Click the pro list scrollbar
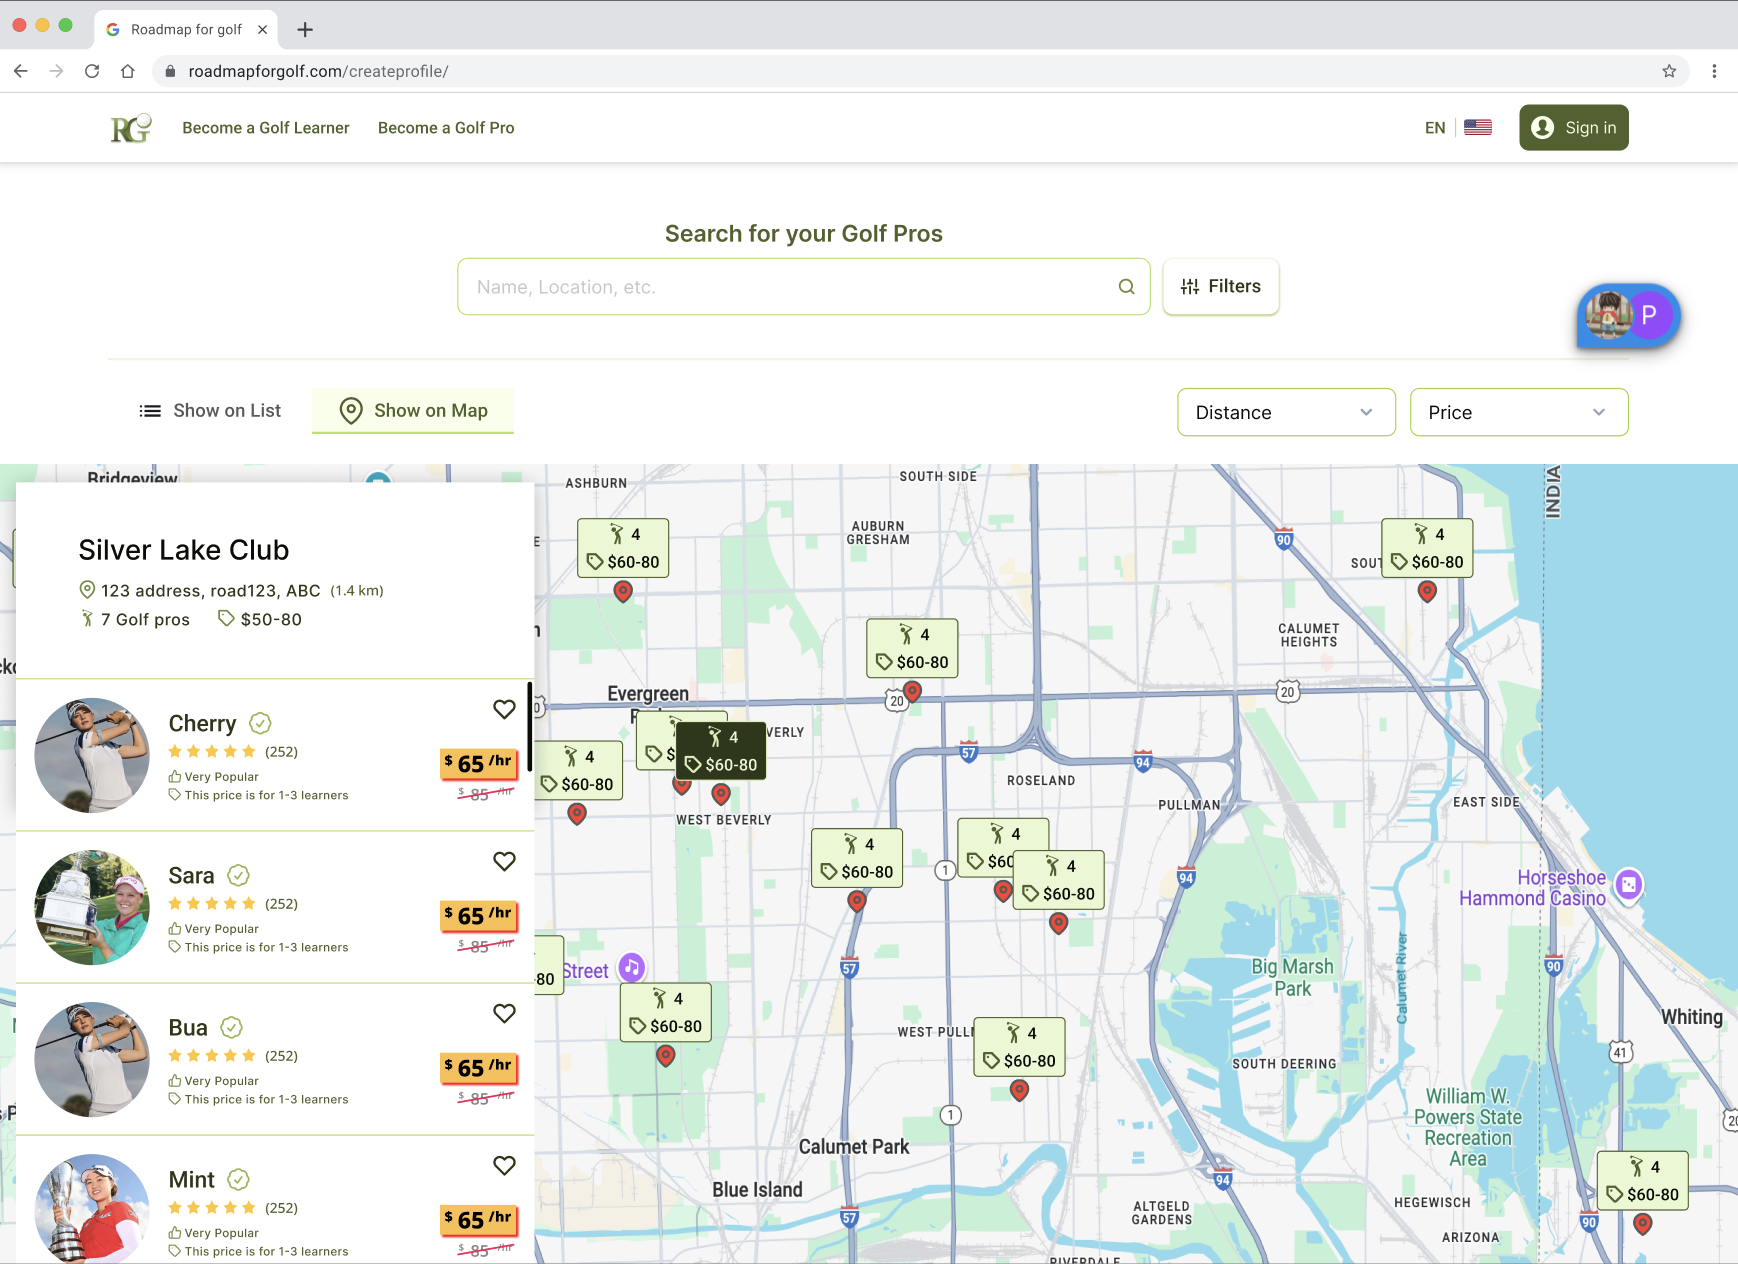The width and height of the screenshot is (1738, 1264). point(529,740)
